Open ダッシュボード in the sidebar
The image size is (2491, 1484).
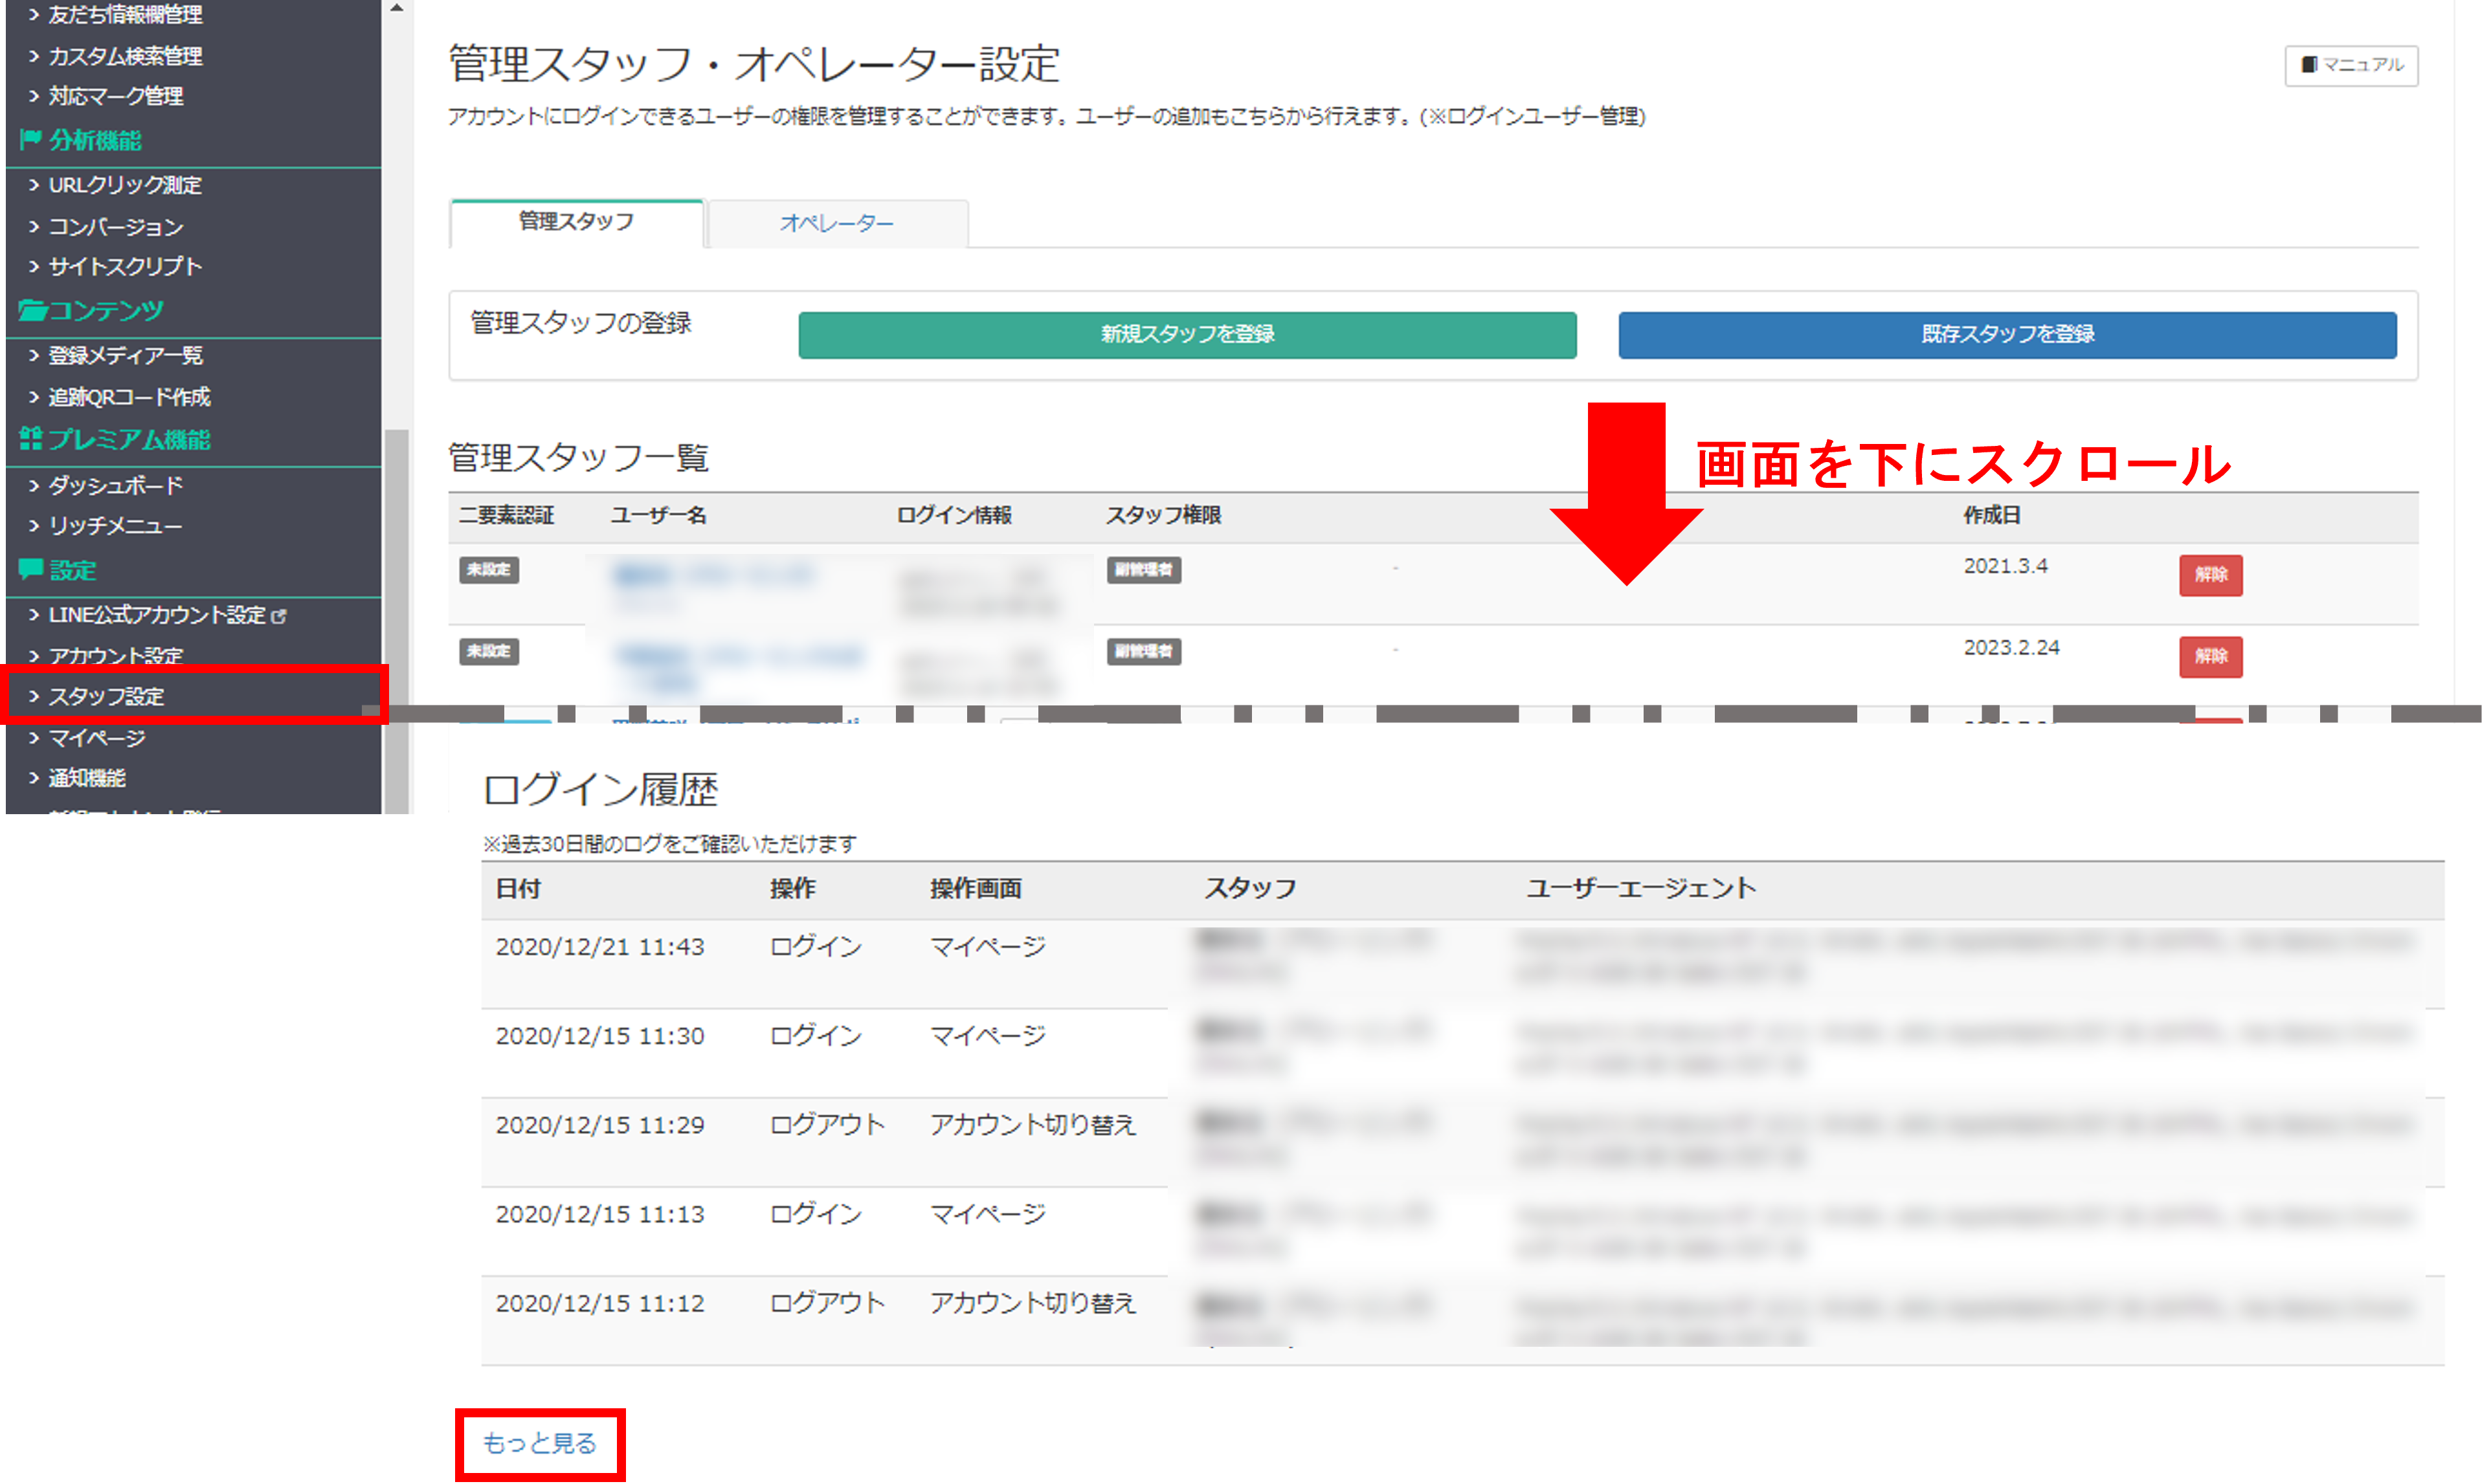coord(116,486)
